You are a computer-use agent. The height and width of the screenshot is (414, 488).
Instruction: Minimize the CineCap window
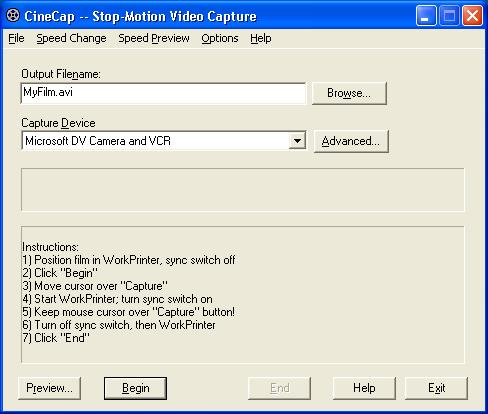(x=426, y=16)
